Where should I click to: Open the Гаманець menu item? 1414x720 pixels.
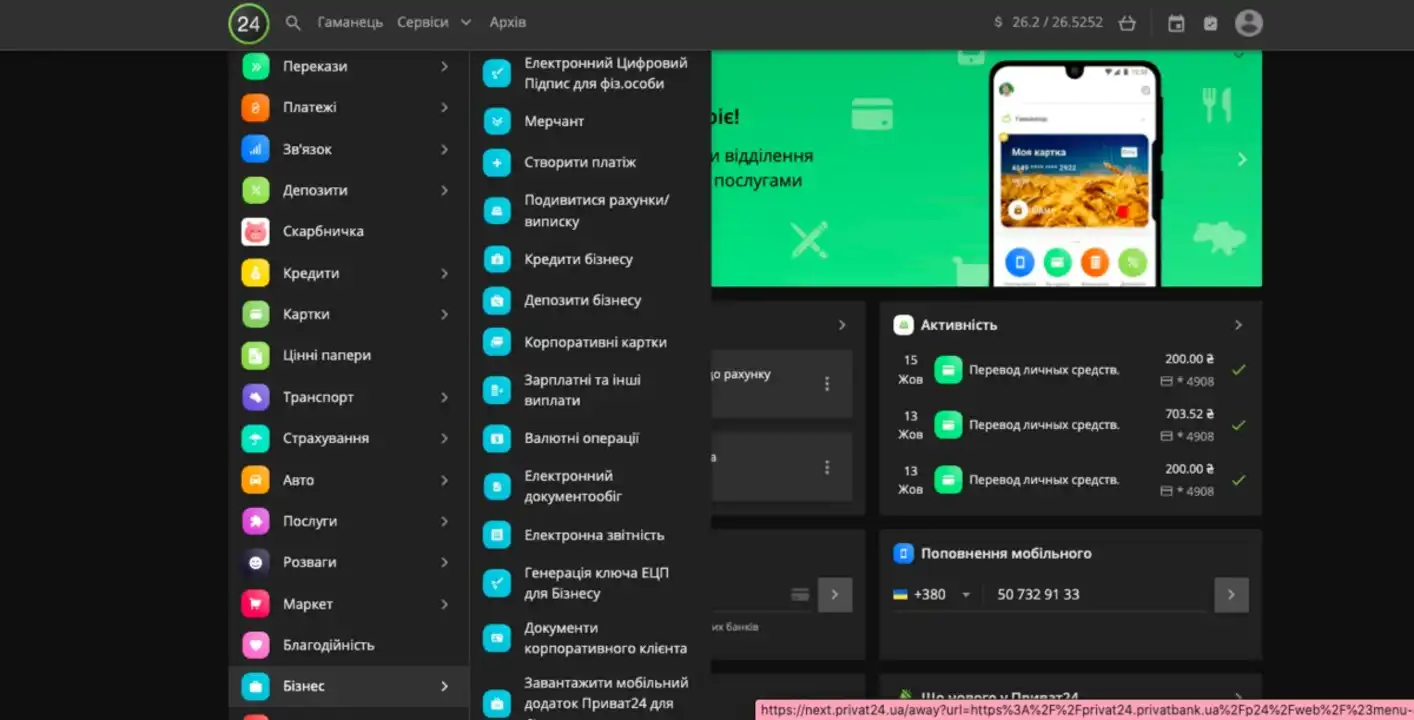[350, 22]
